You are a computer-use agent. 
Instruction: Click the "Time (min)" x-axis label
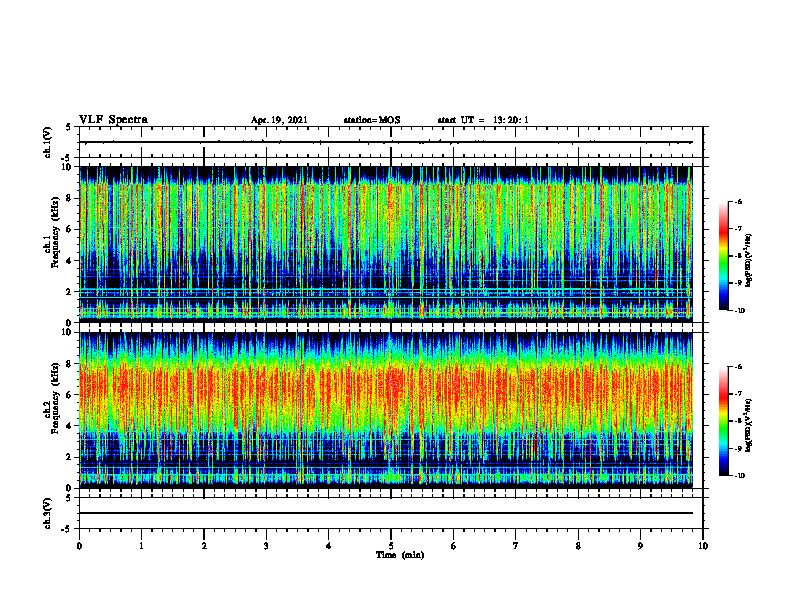tap(400, 555)
